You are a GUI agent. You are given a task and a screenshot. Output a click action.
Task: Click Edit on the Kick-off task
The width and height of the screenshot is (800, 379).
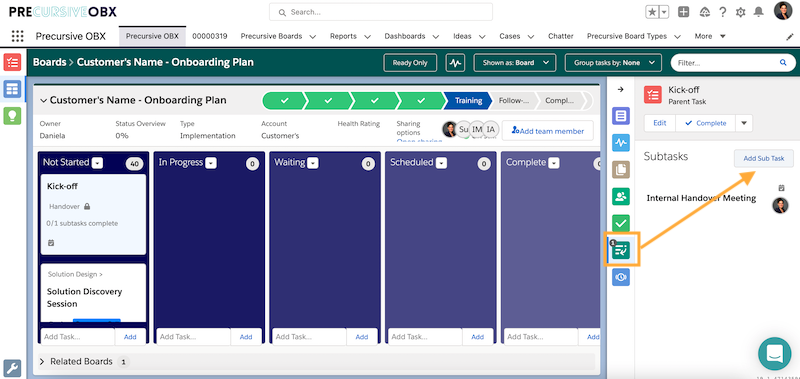coord(660,123)
